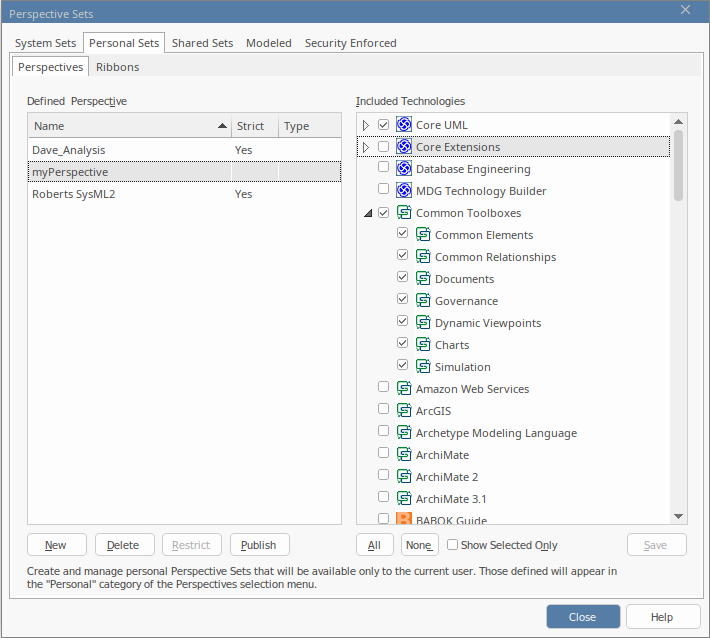Open the Ribbons tab

click(117, 67)
